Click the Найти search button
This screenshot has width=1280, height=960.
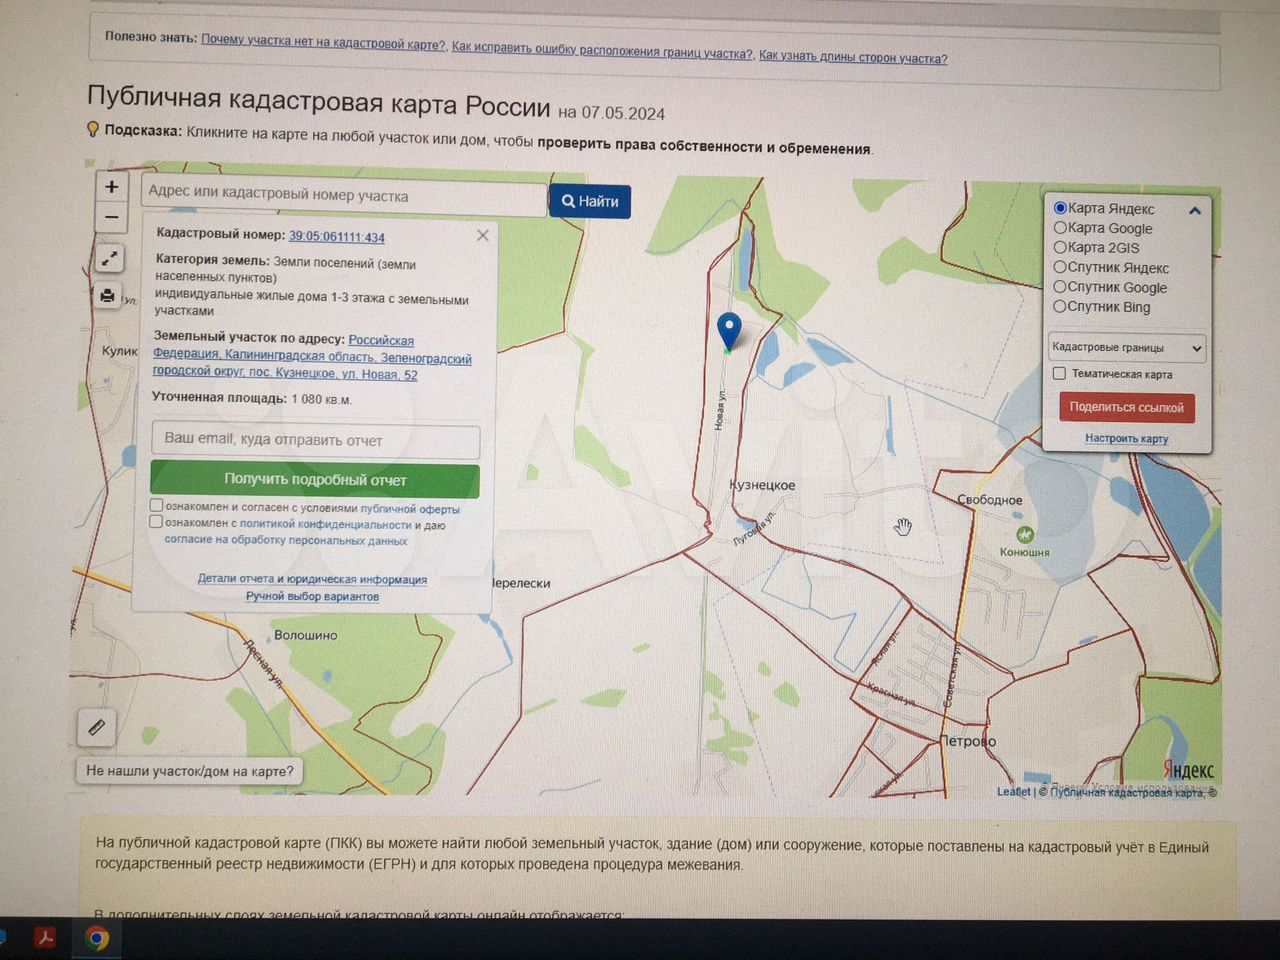(x=590, y=201)
